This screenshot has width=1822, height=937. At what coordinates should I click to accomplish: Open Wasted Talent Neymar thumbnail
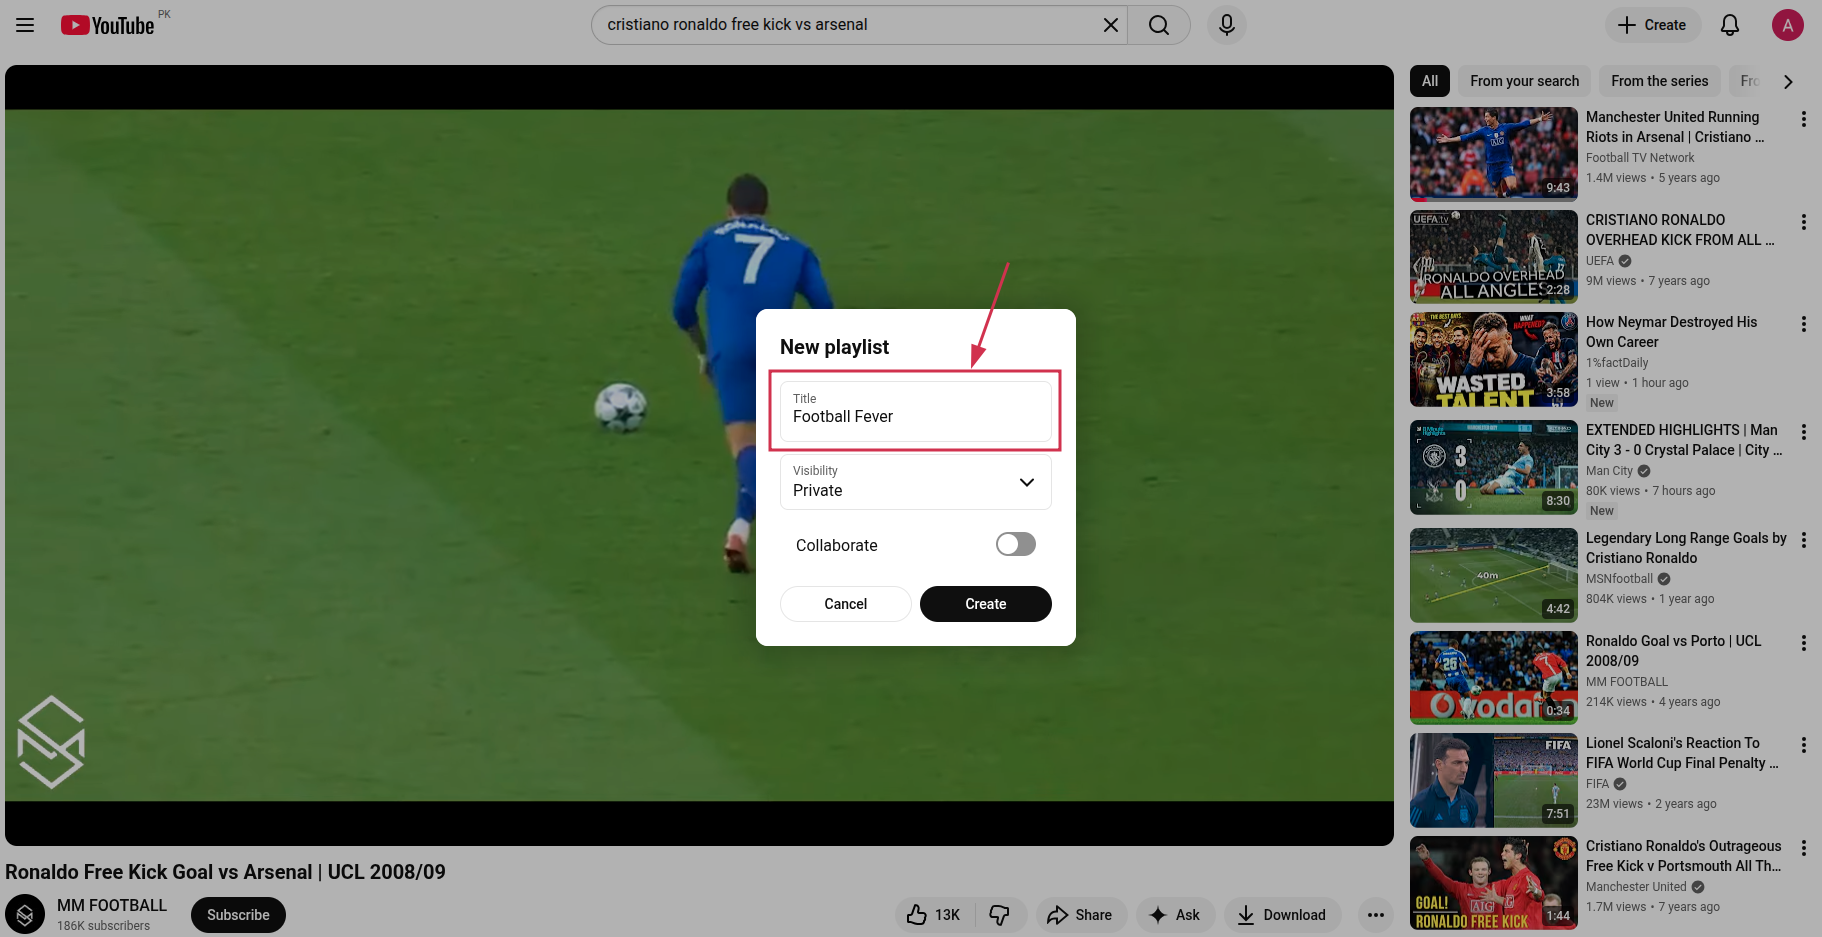pyautogui.click(x=1494, y=359)
